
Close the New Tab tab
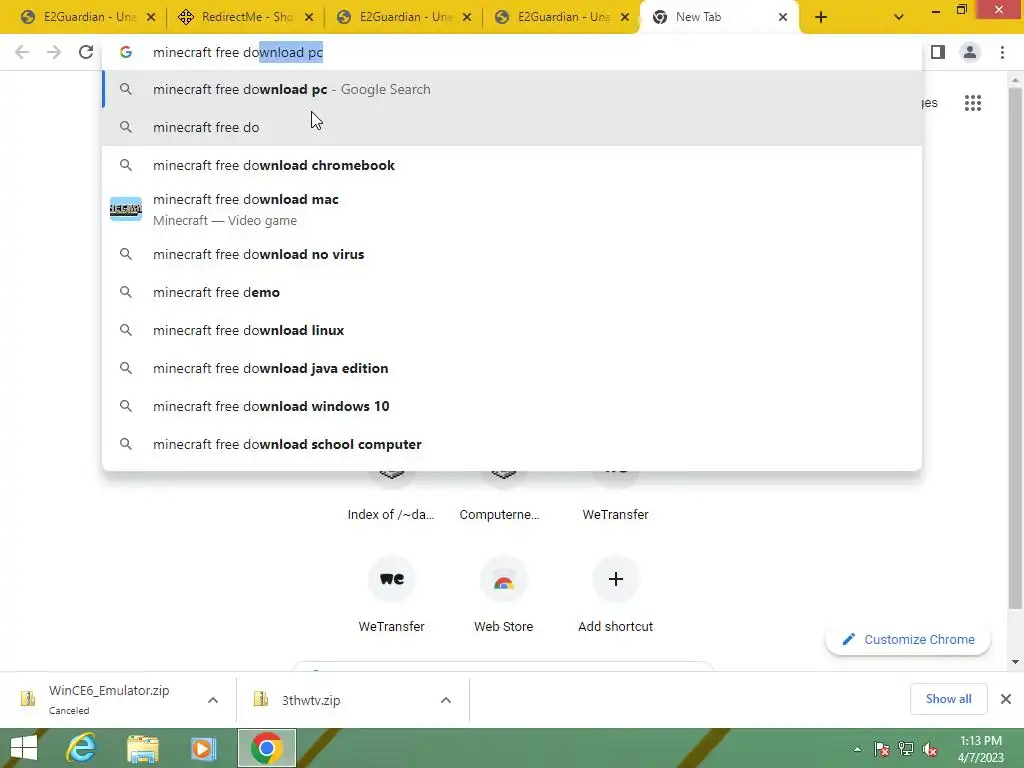[x=782, y=18]
